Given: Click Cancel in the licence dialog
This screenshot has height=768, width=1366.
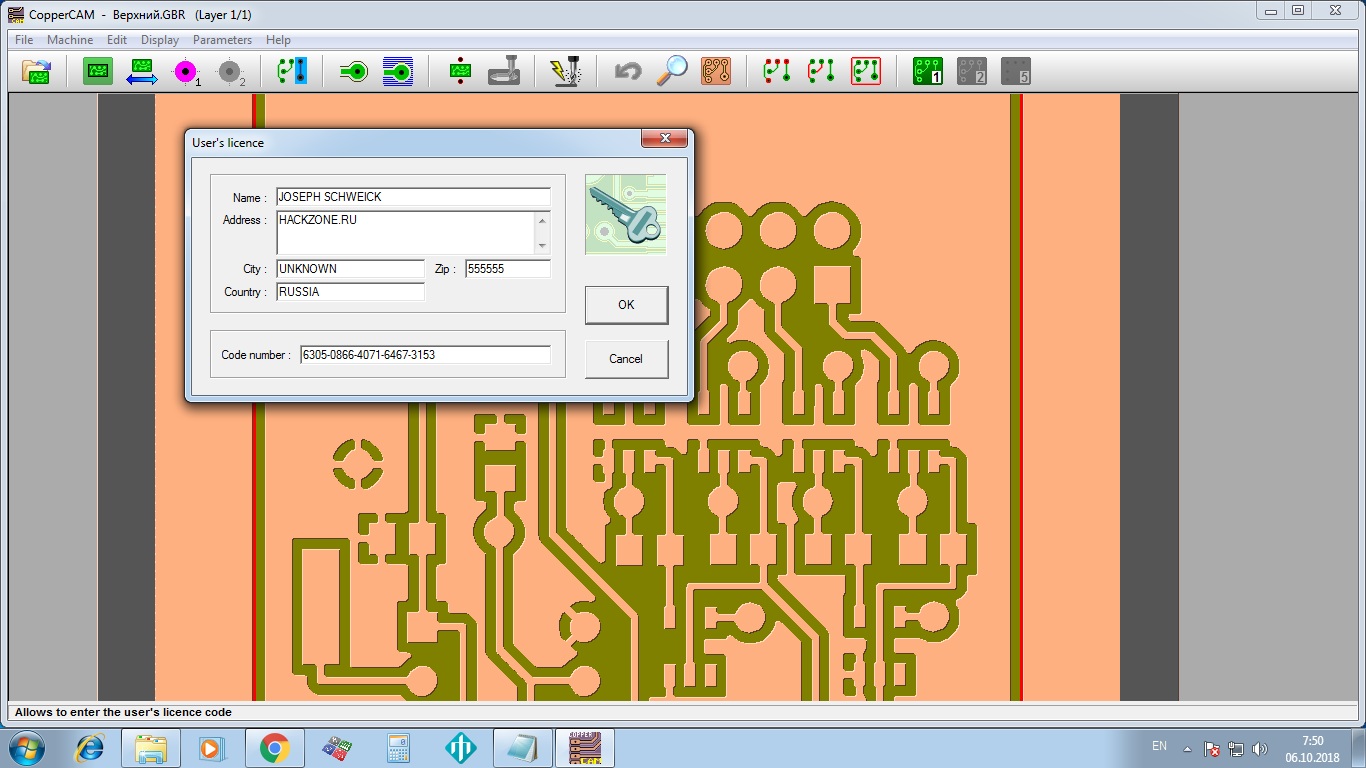Looking at the screenshot, I should pos(626,359).
